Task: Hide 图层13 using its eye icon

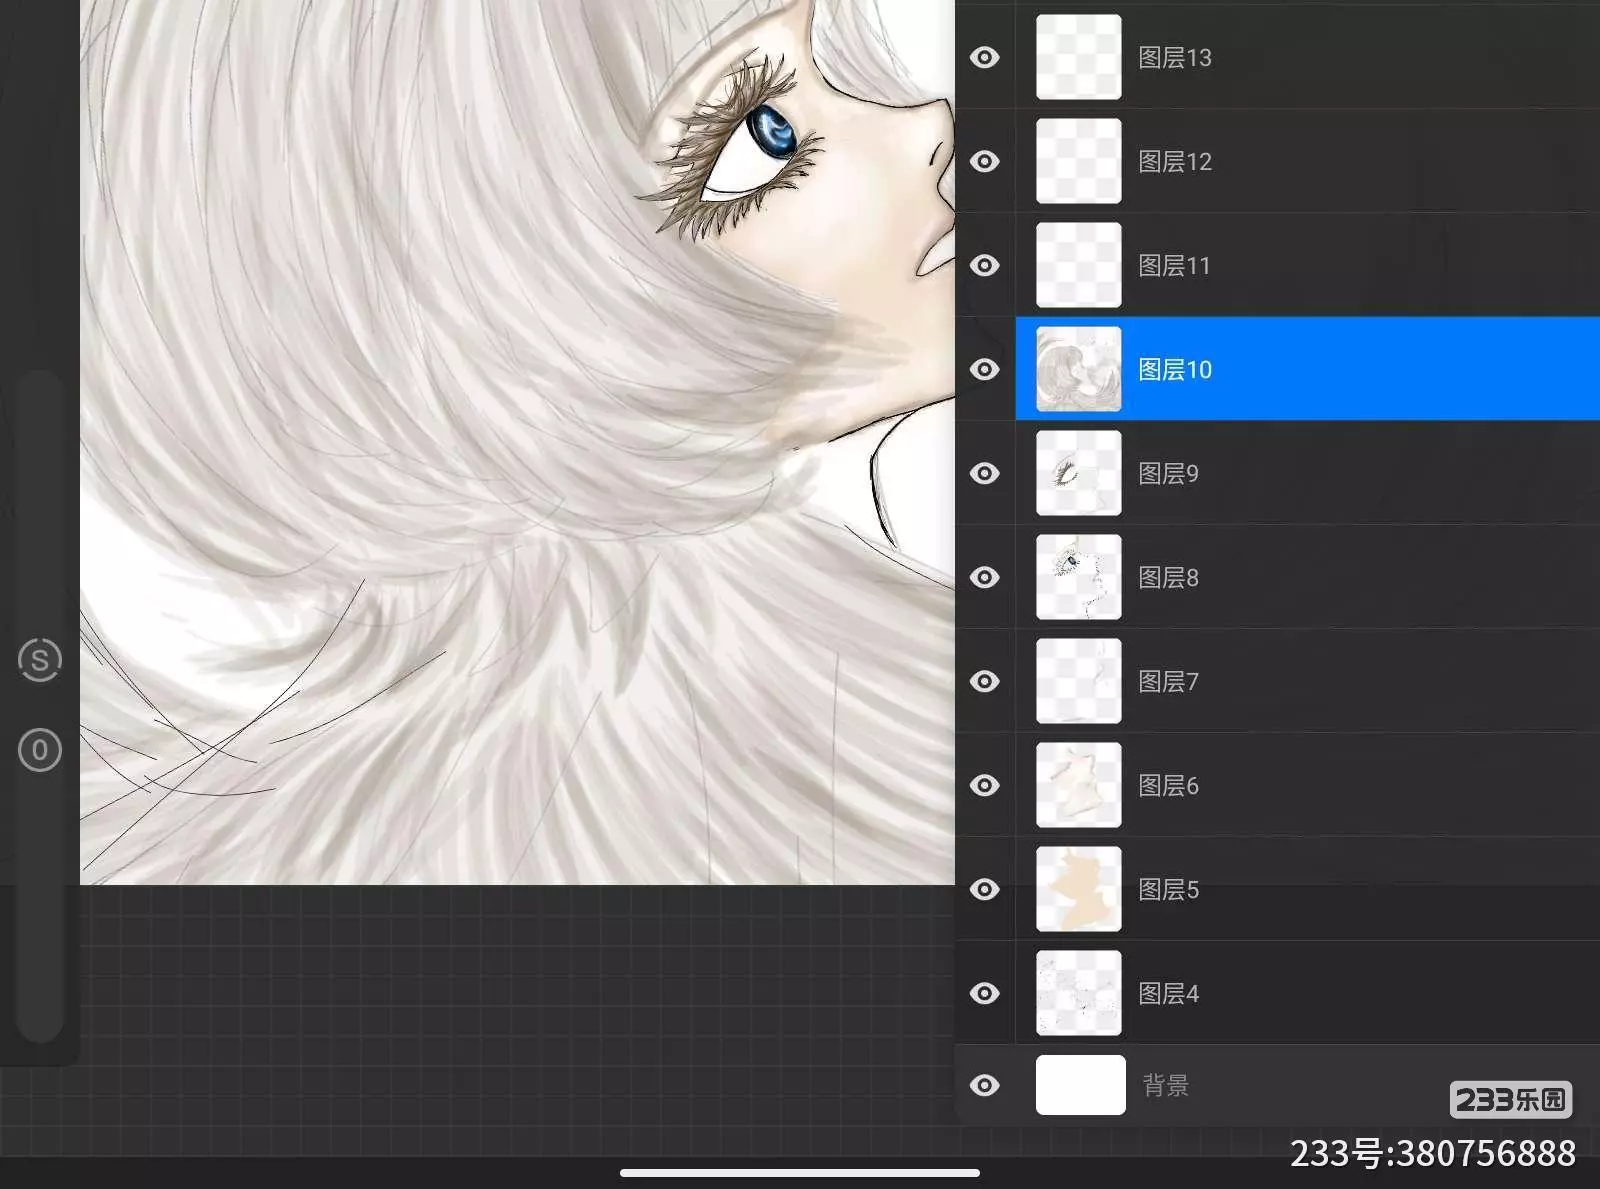Action: click(985, 58)
